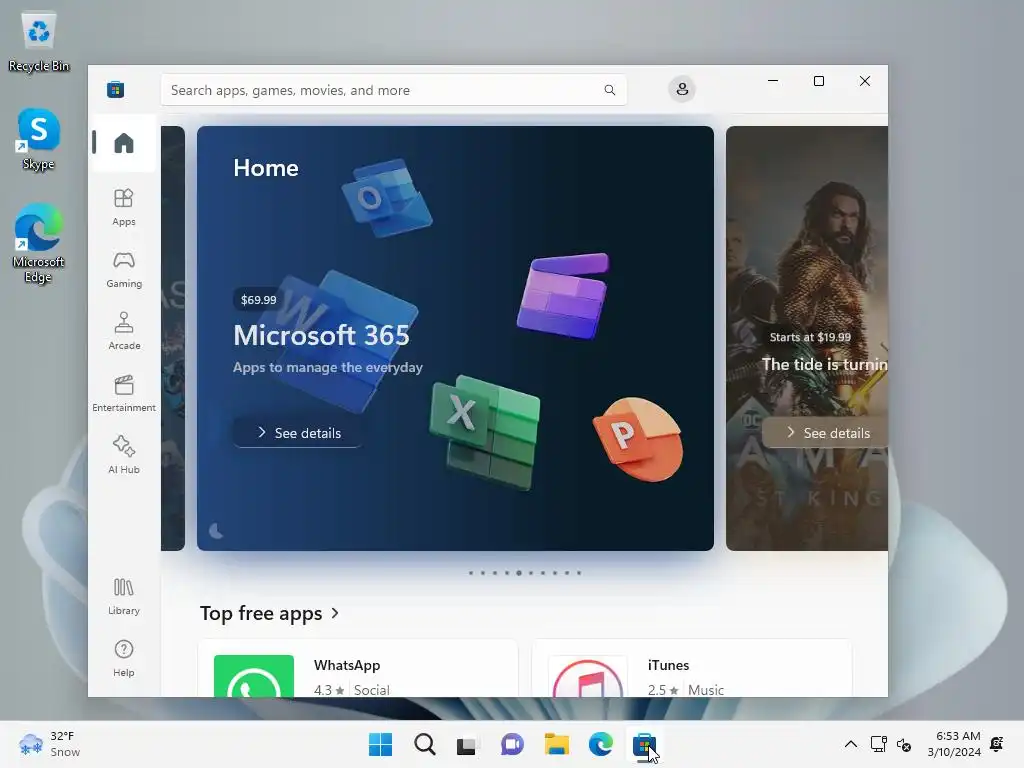Select Recycle Bin desktop icon
Image resolution: width=1024 pixels, height=768 pixels.
[x=39, y=40]
